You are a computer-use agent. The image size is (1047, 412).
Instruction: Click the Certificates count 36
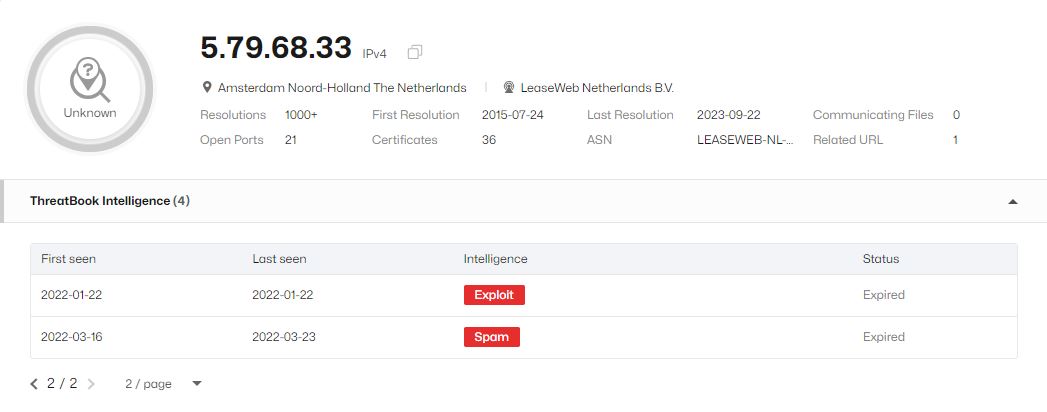click(489, 140)
